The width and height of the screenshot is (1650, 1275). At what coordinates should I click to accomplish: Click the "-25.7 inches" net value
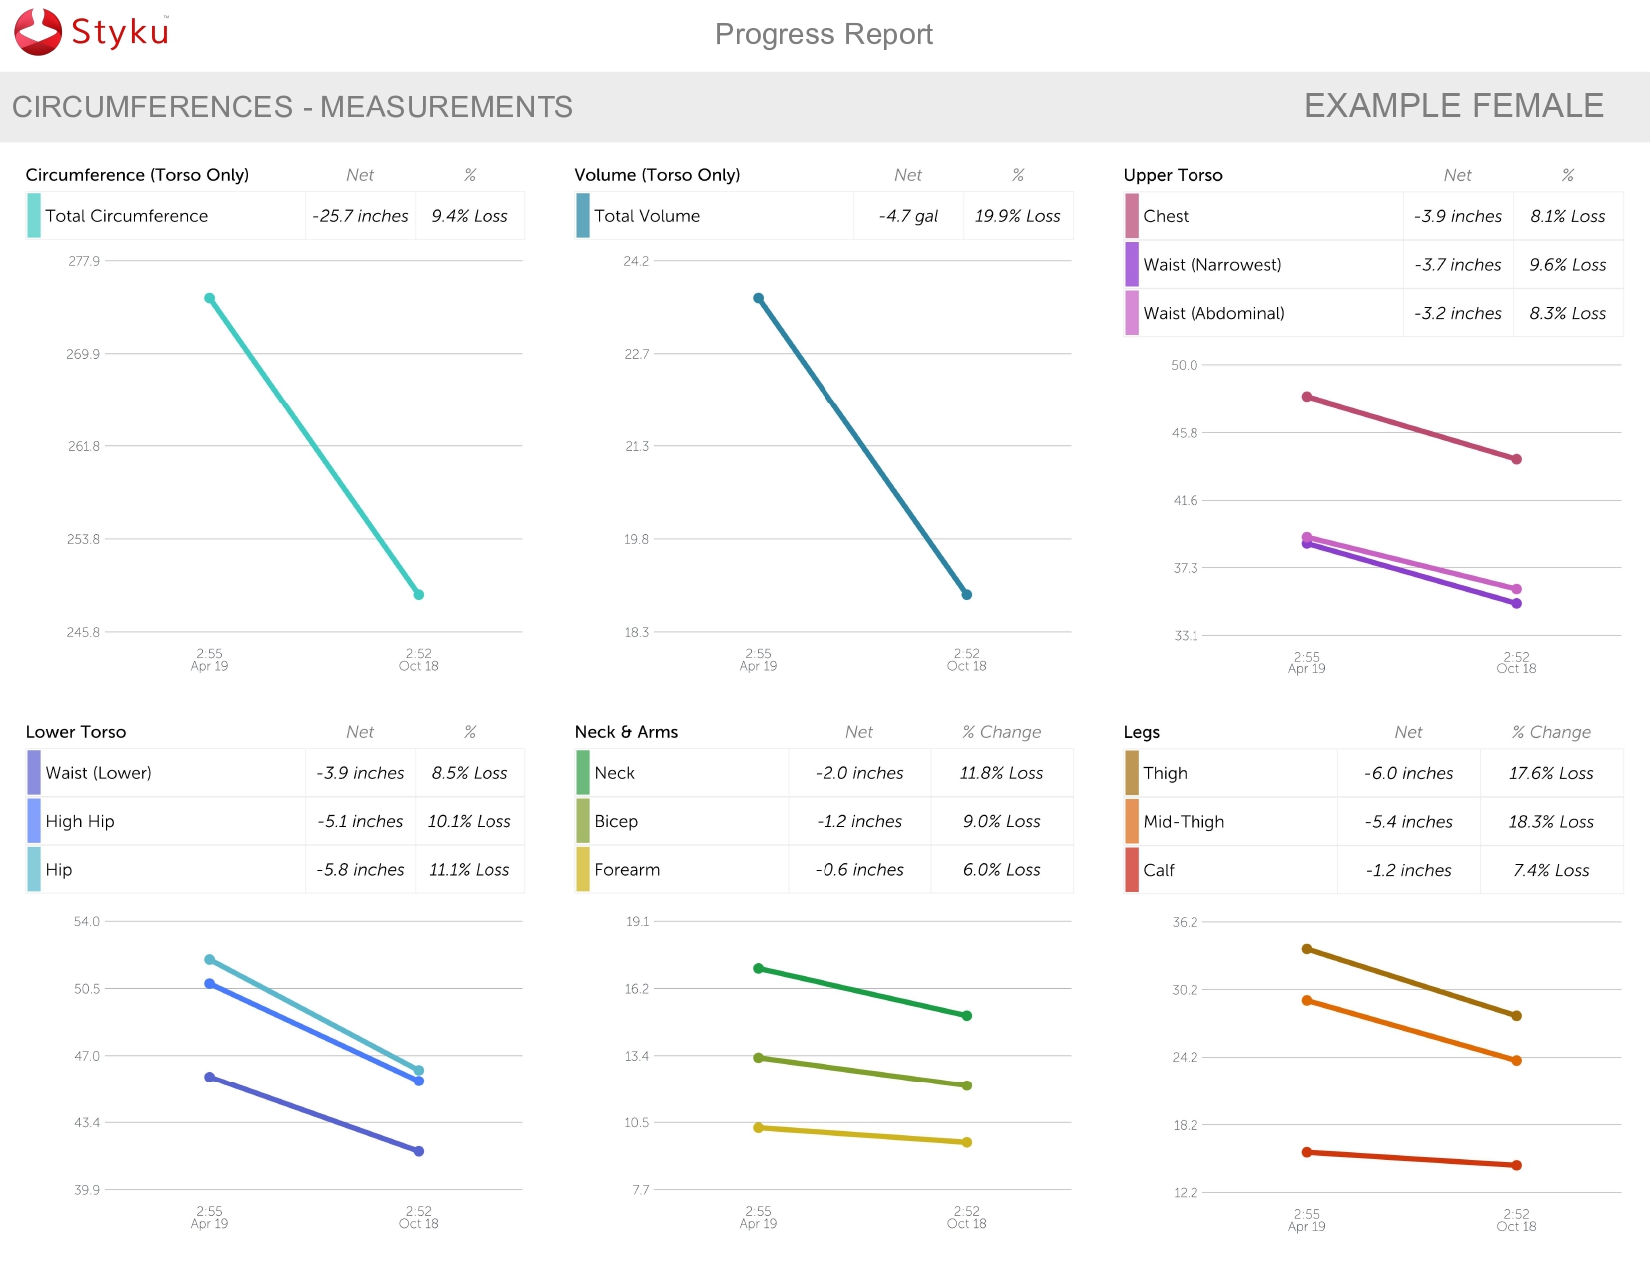tap(361, 216)
